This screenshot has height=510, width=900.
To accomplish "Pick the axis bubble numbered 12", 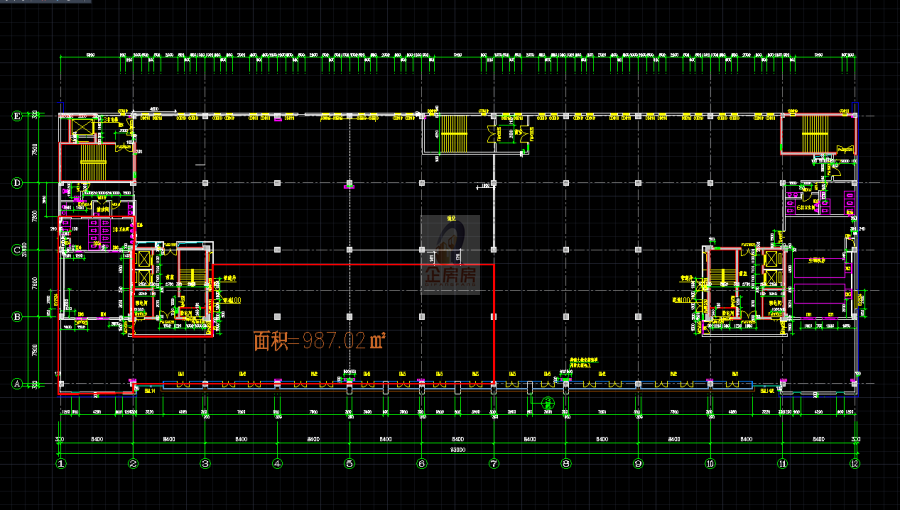I will [x=855, y=464].
